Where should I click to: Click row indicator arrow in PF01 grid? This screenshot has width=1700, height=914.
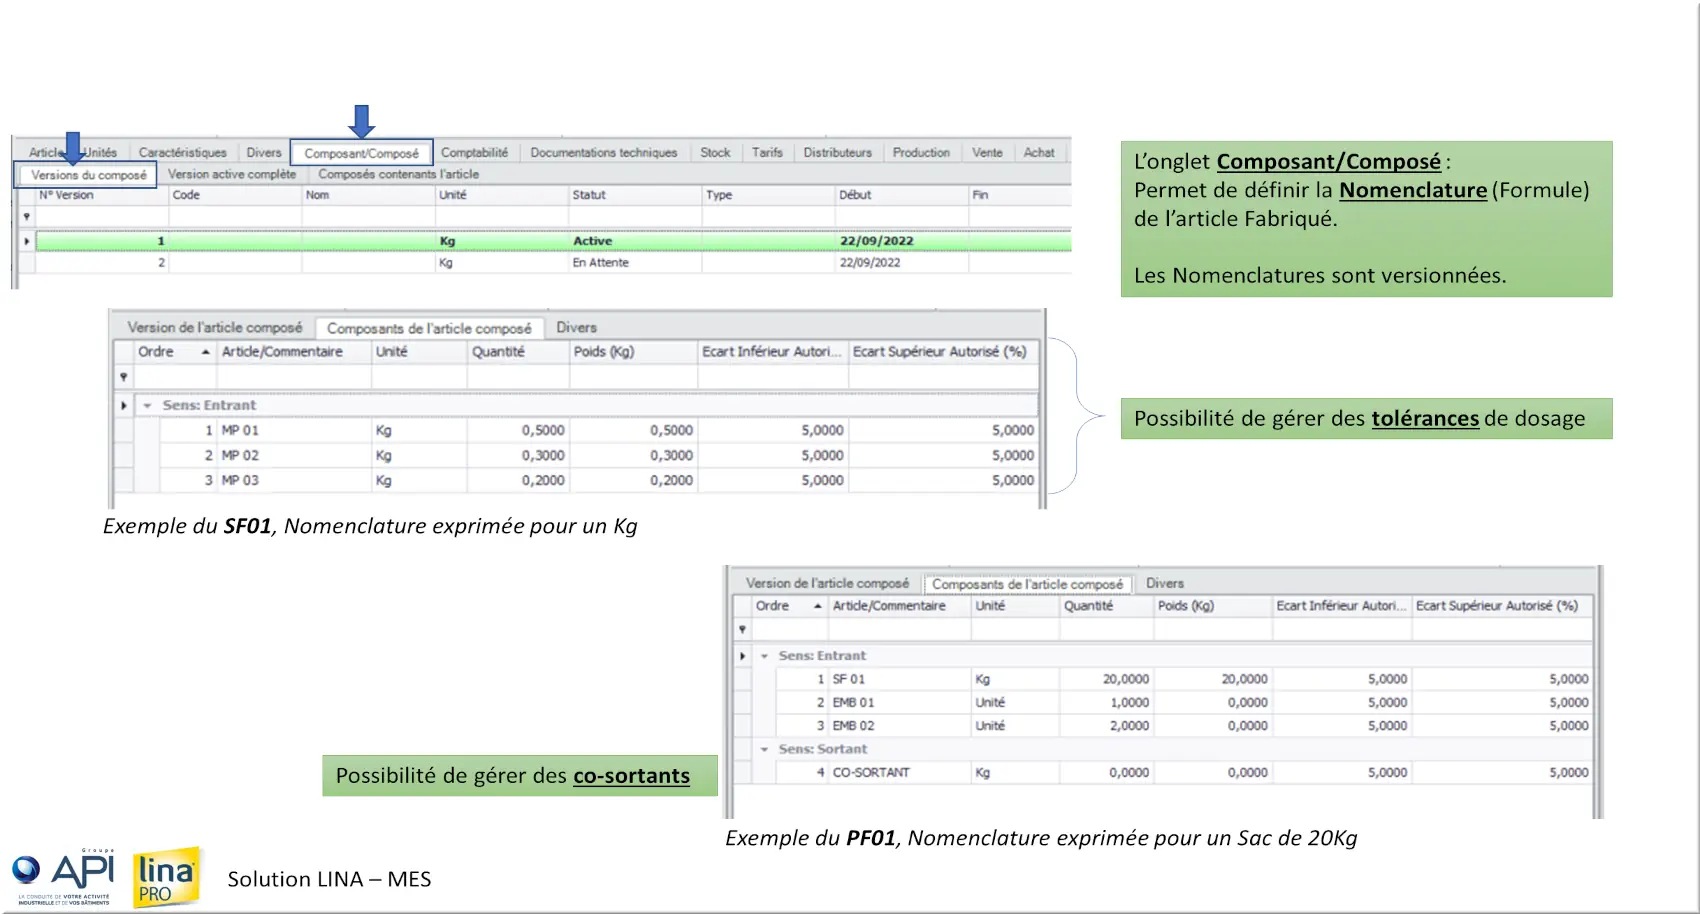(742, 656)
